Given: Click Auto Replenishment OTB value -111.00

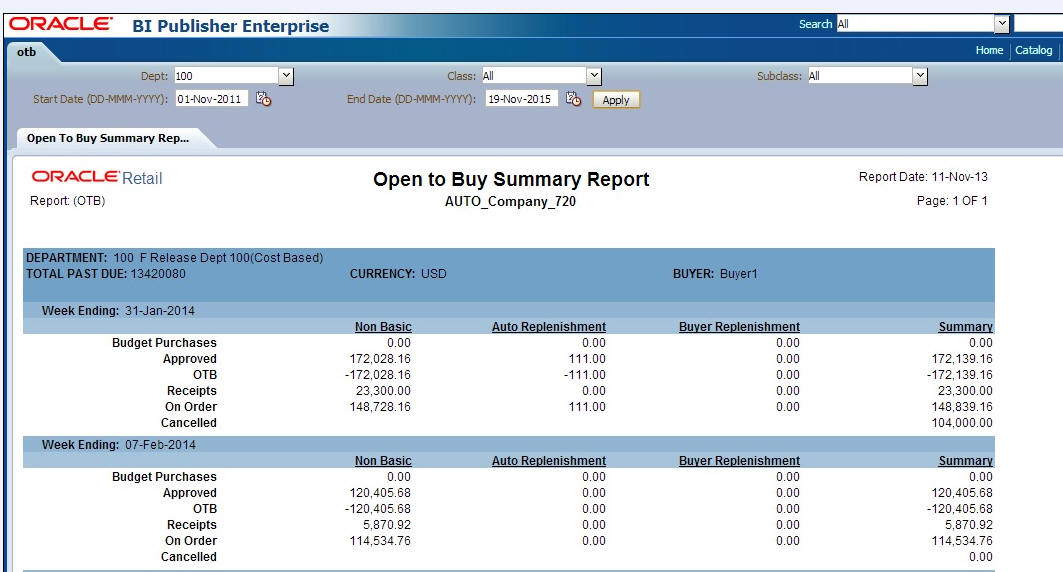Looking at the screenshot, I should (x=585, y=375).
